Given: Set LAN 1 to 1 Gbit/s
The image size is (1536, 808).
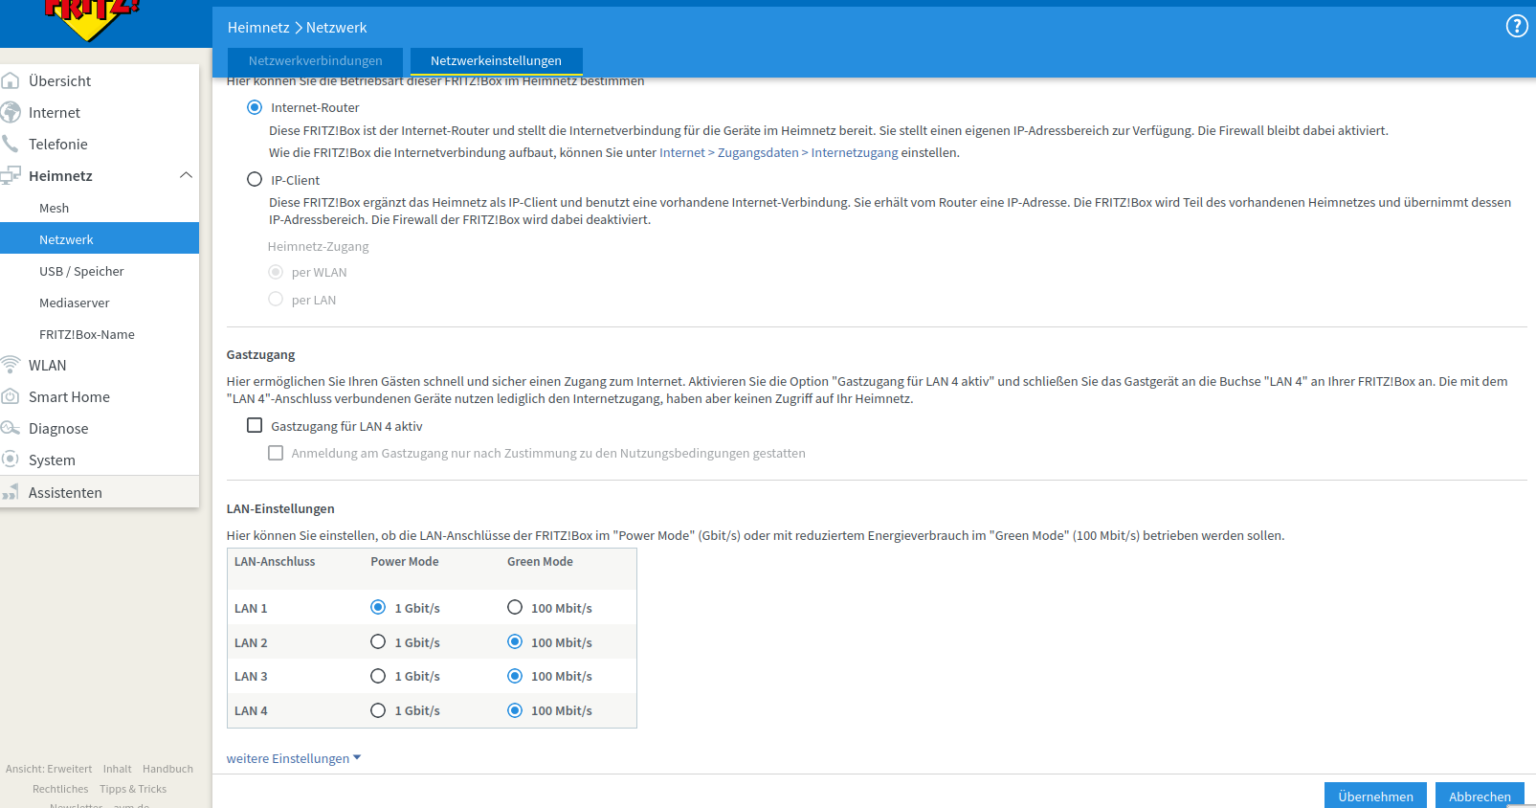Looking at the screenshot, I should coord(378,607).
